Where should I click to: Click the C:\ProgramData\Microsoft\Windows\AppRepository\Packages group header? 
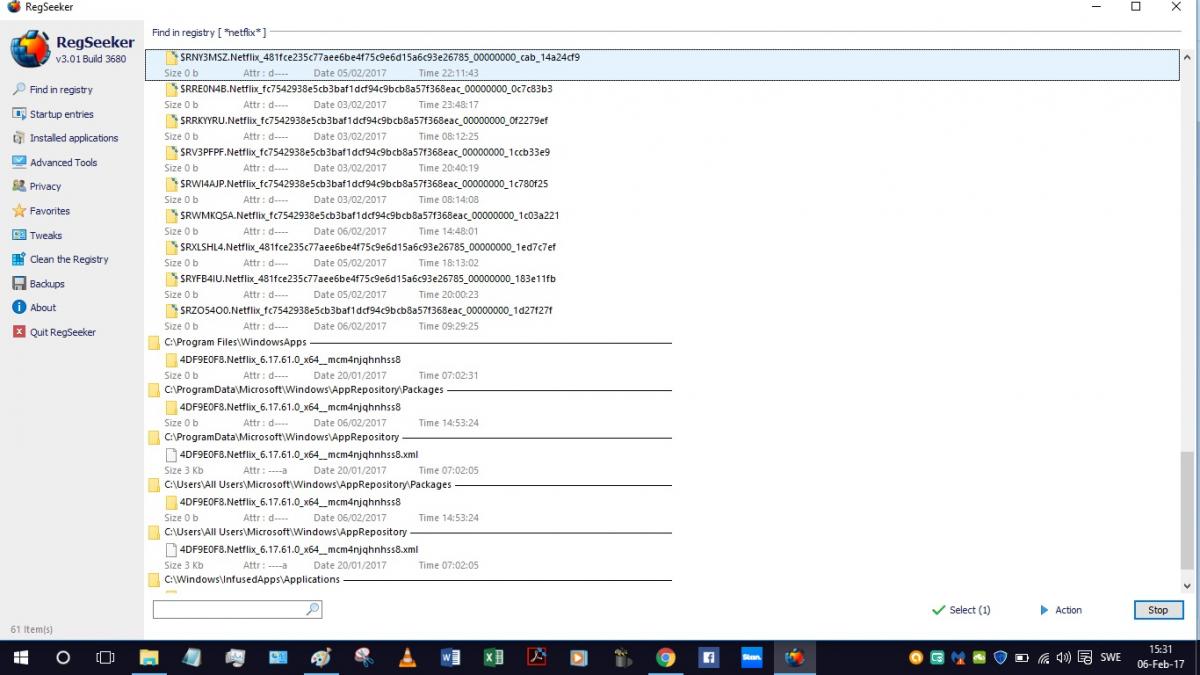(x=304, y=390)
